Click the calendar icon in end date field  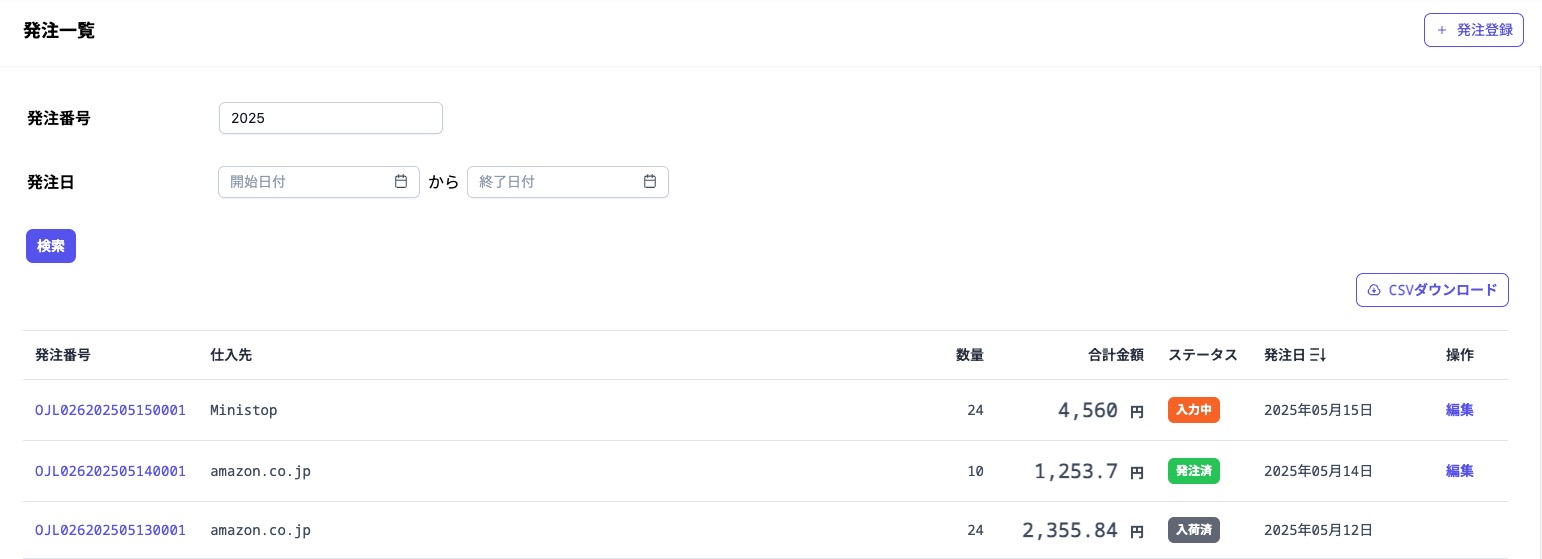tap(650, 182)
